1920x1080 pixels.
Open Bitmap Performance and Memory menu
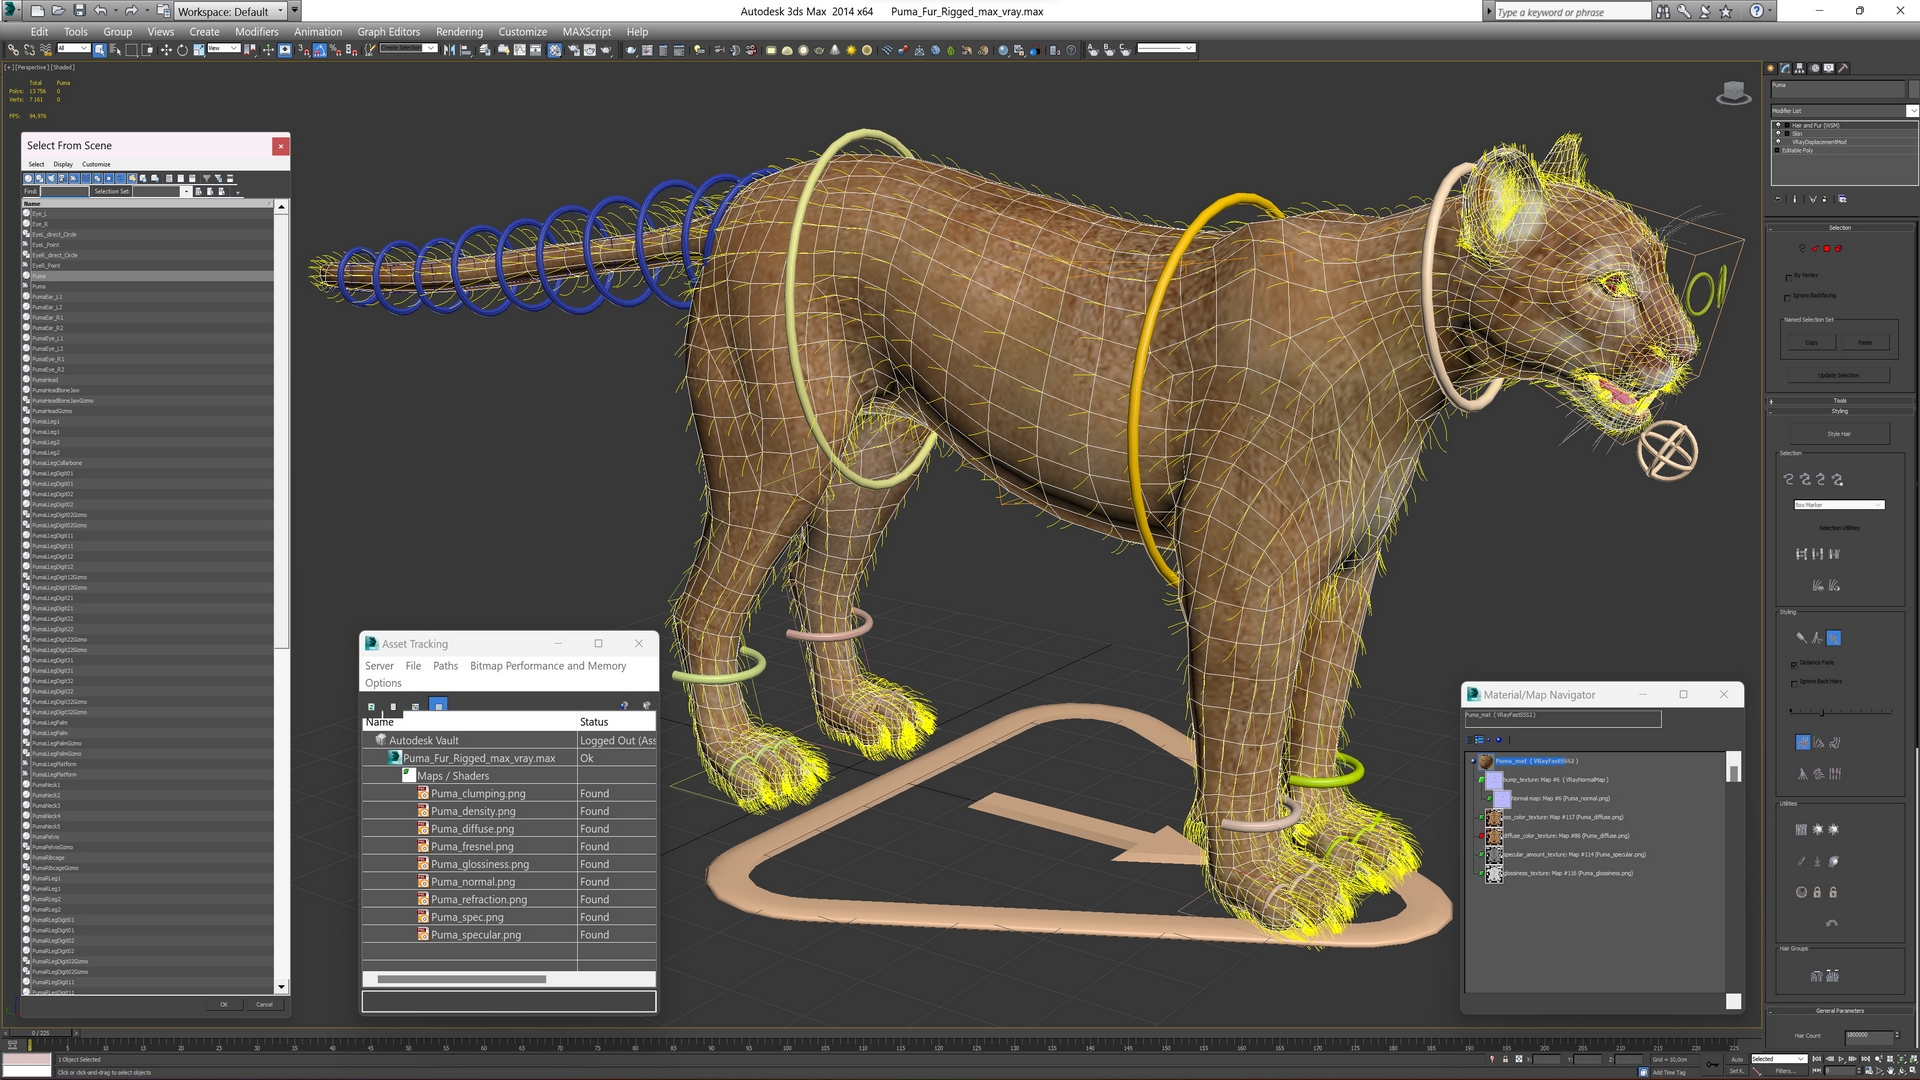(x=548, y=666)
